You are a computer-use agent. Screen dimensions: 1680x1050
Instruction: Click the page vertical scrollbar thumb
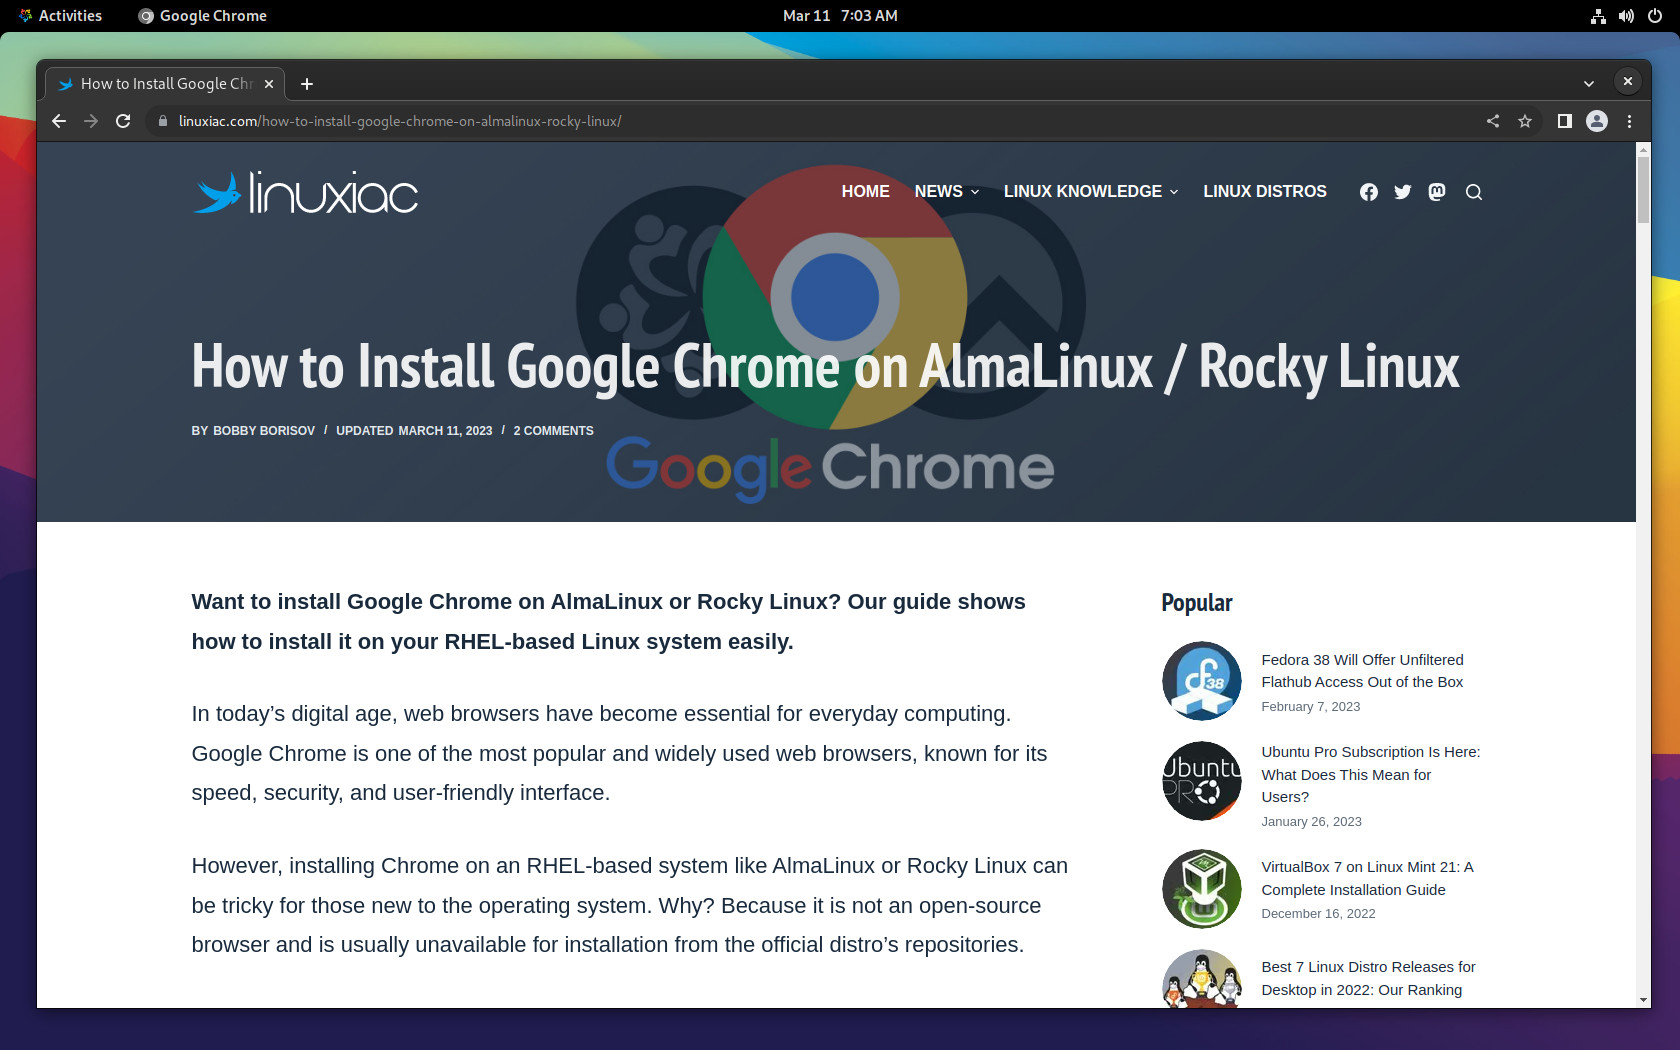click(x=1643, y=190)
